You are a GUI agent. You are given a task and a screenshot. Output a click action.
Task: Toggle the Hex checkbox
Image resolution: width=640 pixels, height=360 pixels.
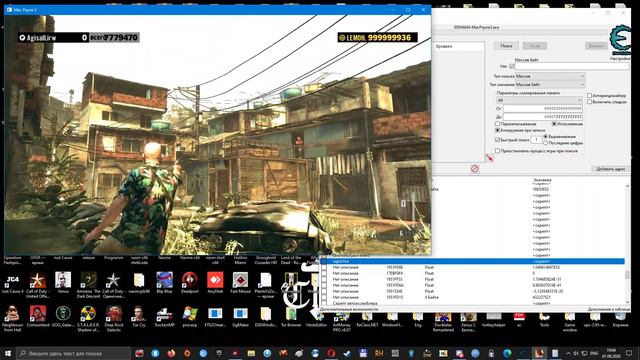coord(512,66)
